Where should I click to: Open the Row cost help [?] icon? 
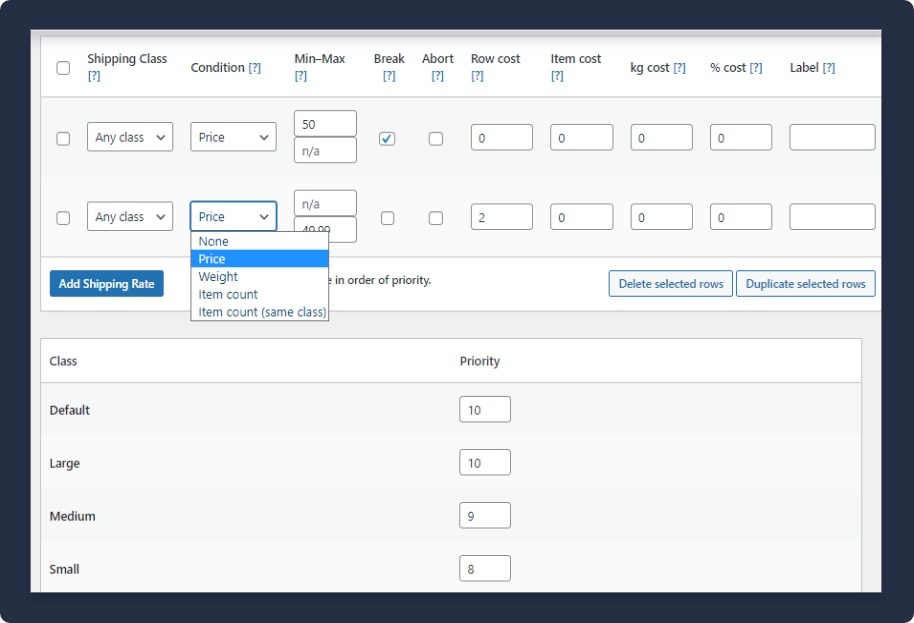point(477,76)
